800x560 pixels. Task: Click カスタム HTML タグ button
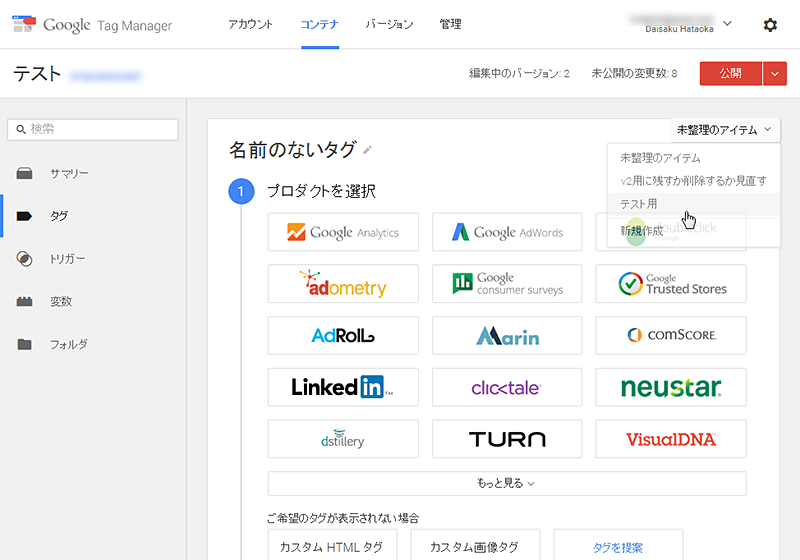click(x=332, y=547)
